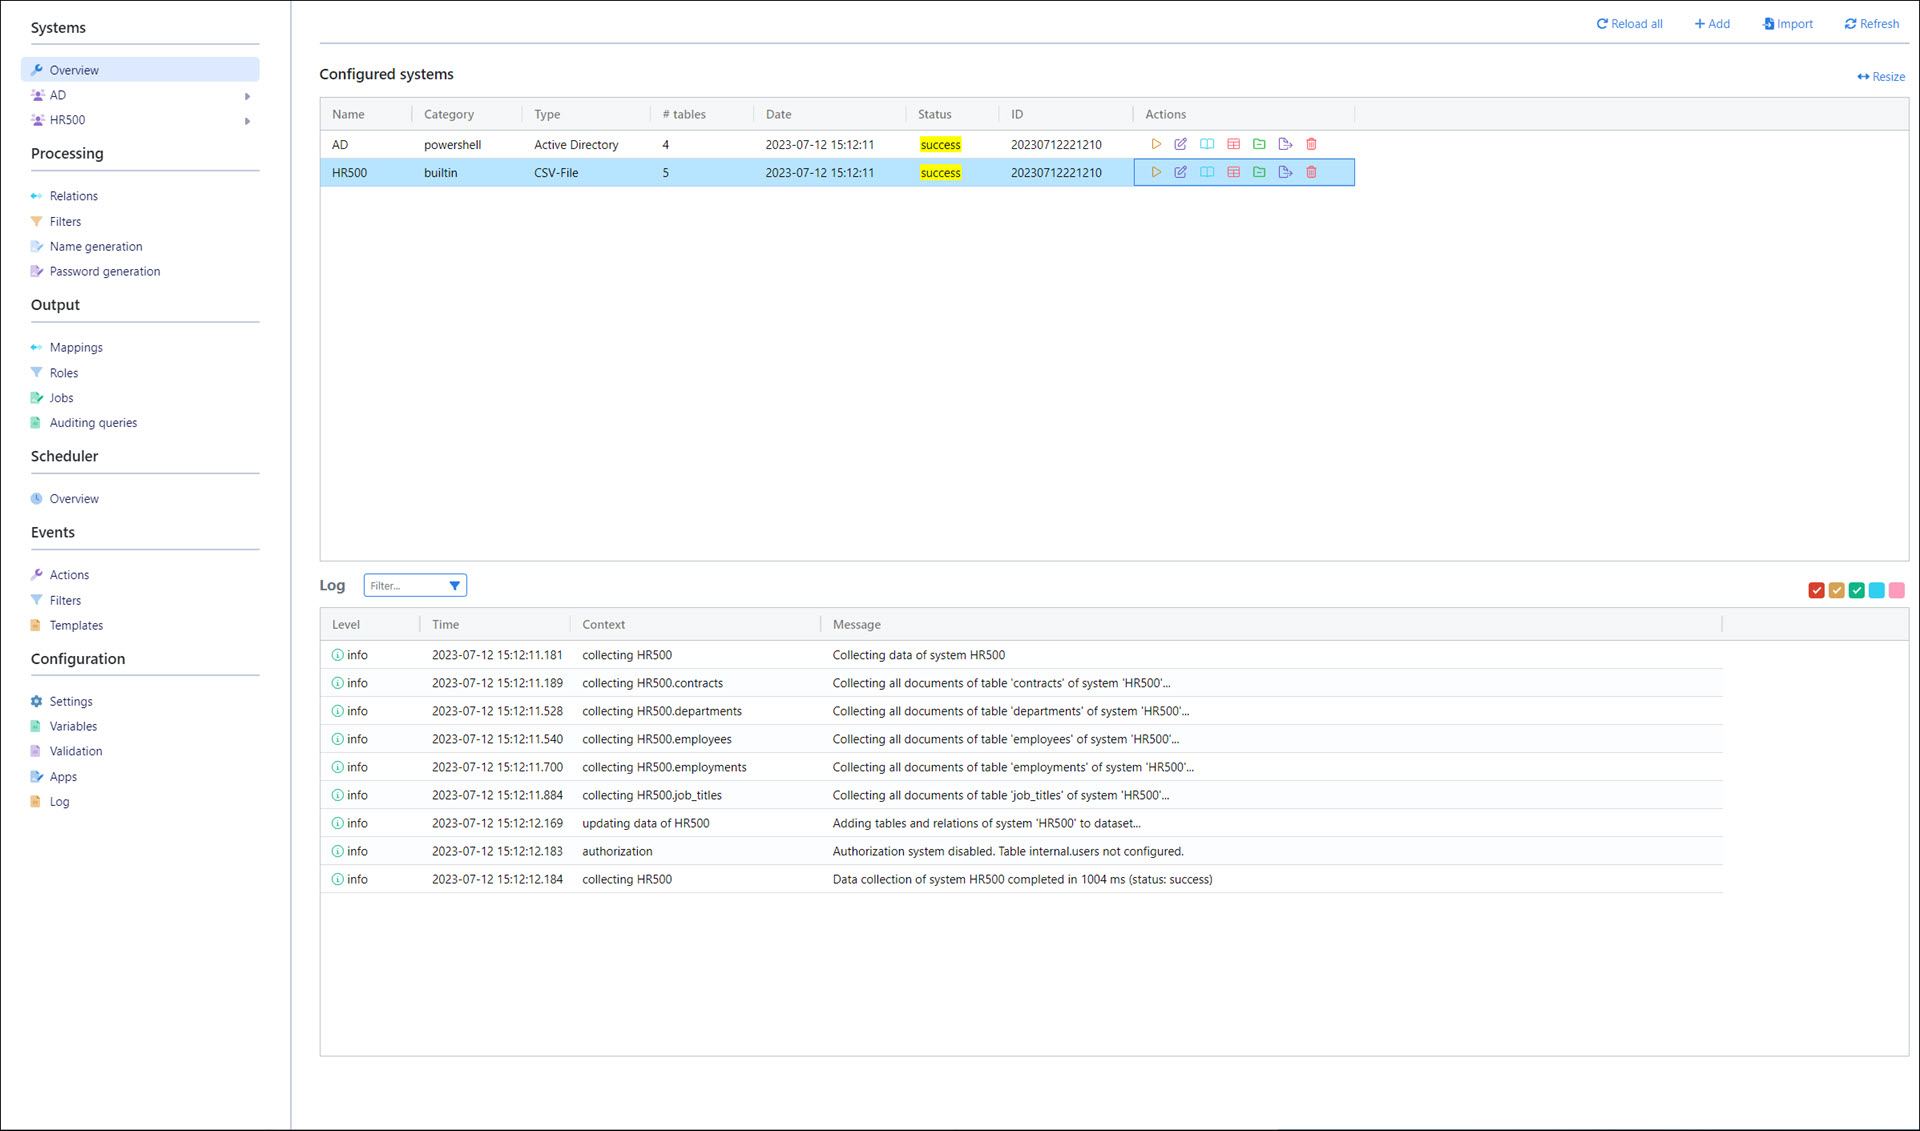Click the export file icon in HR500 row
The image size is (1920, 1131).
point(1285,172)
